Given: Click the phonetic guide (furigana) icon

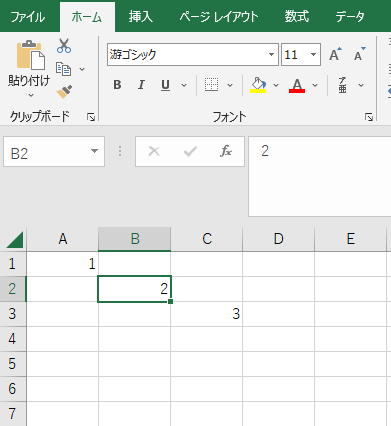Looking at the screenshot, I should [342, 85].
